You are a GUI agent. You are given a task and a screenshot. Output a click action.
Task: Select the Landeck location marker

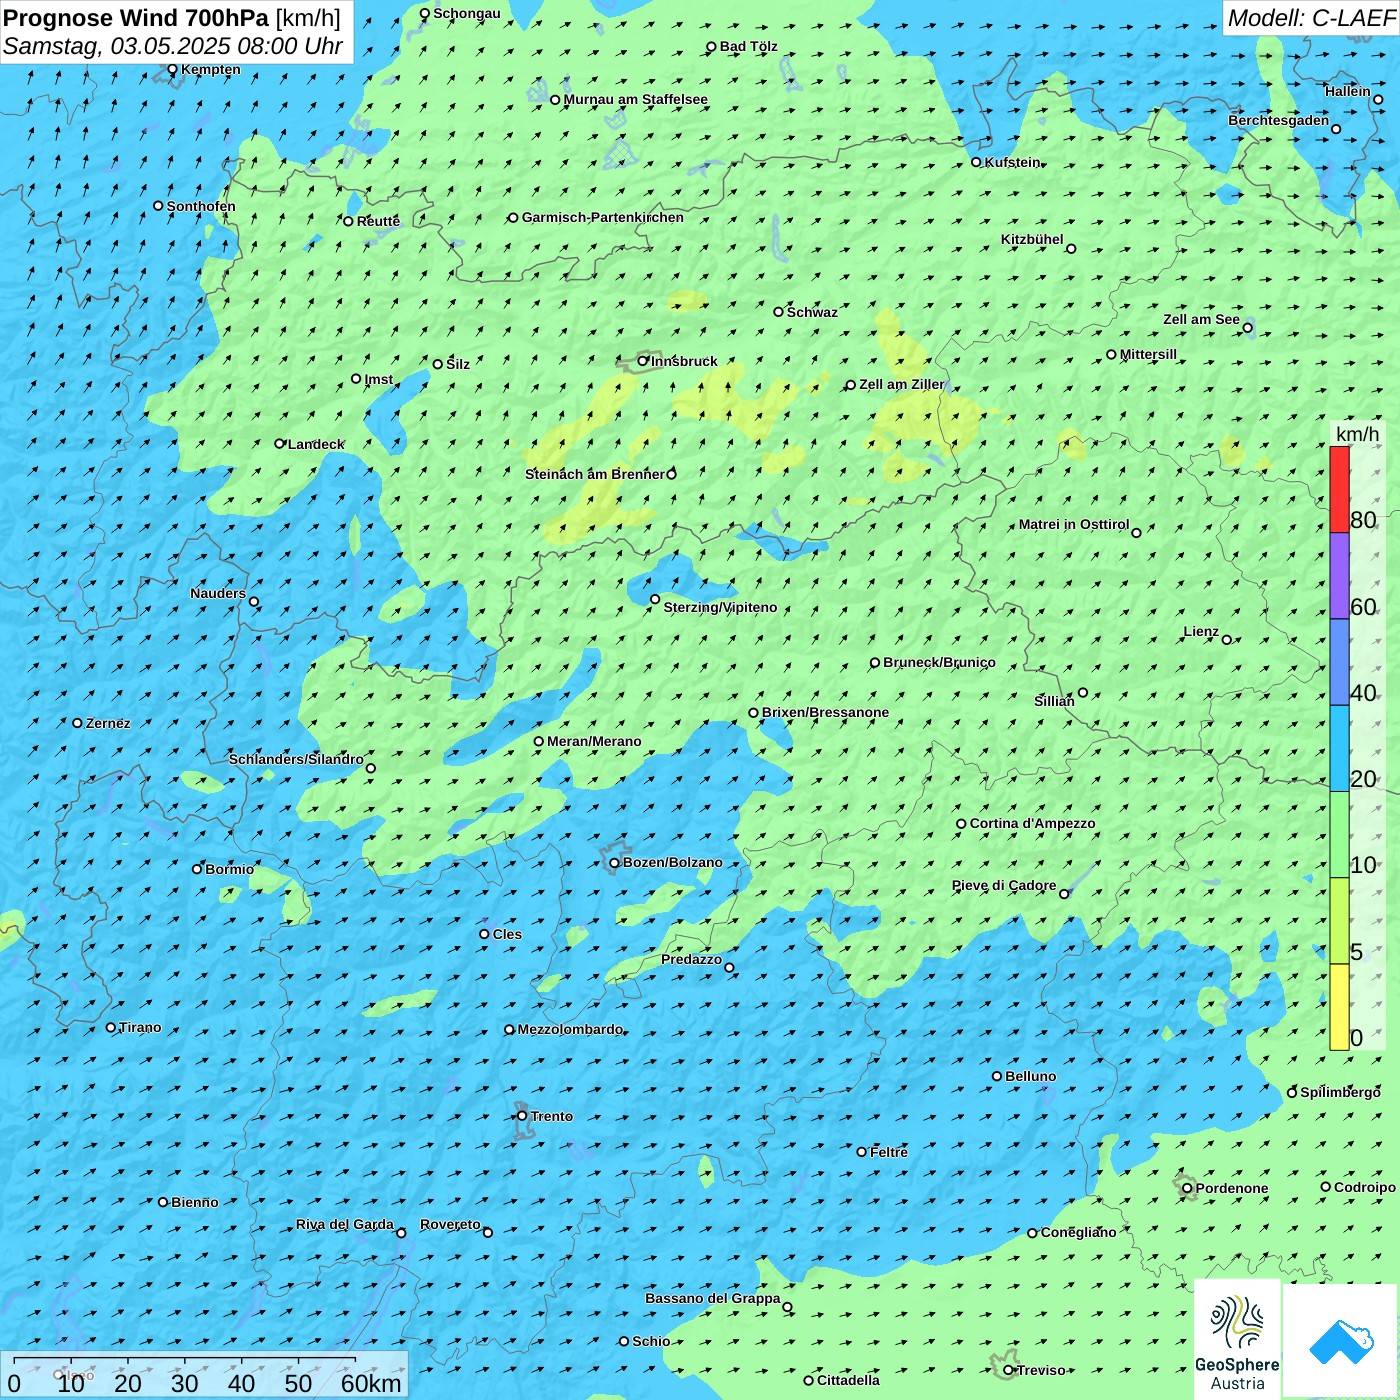pos(280,444)
